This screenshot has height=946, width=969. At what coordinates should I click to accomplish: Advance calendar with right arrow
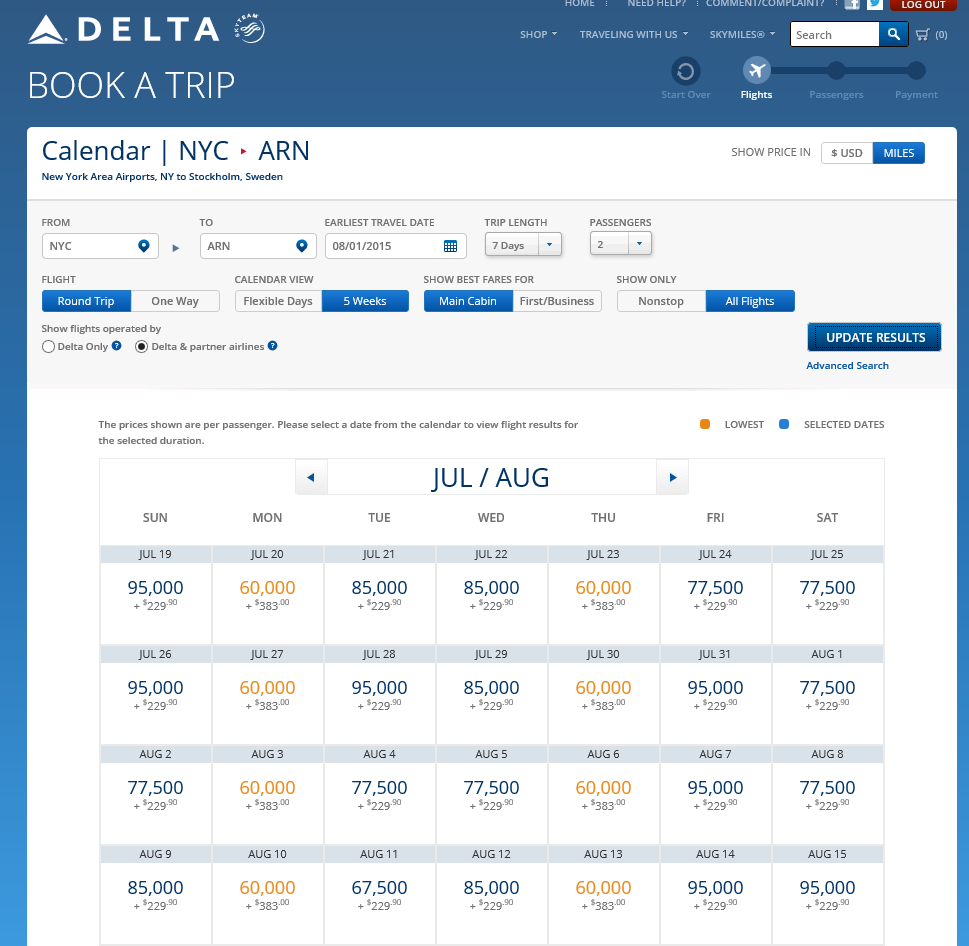pos(672,477)
